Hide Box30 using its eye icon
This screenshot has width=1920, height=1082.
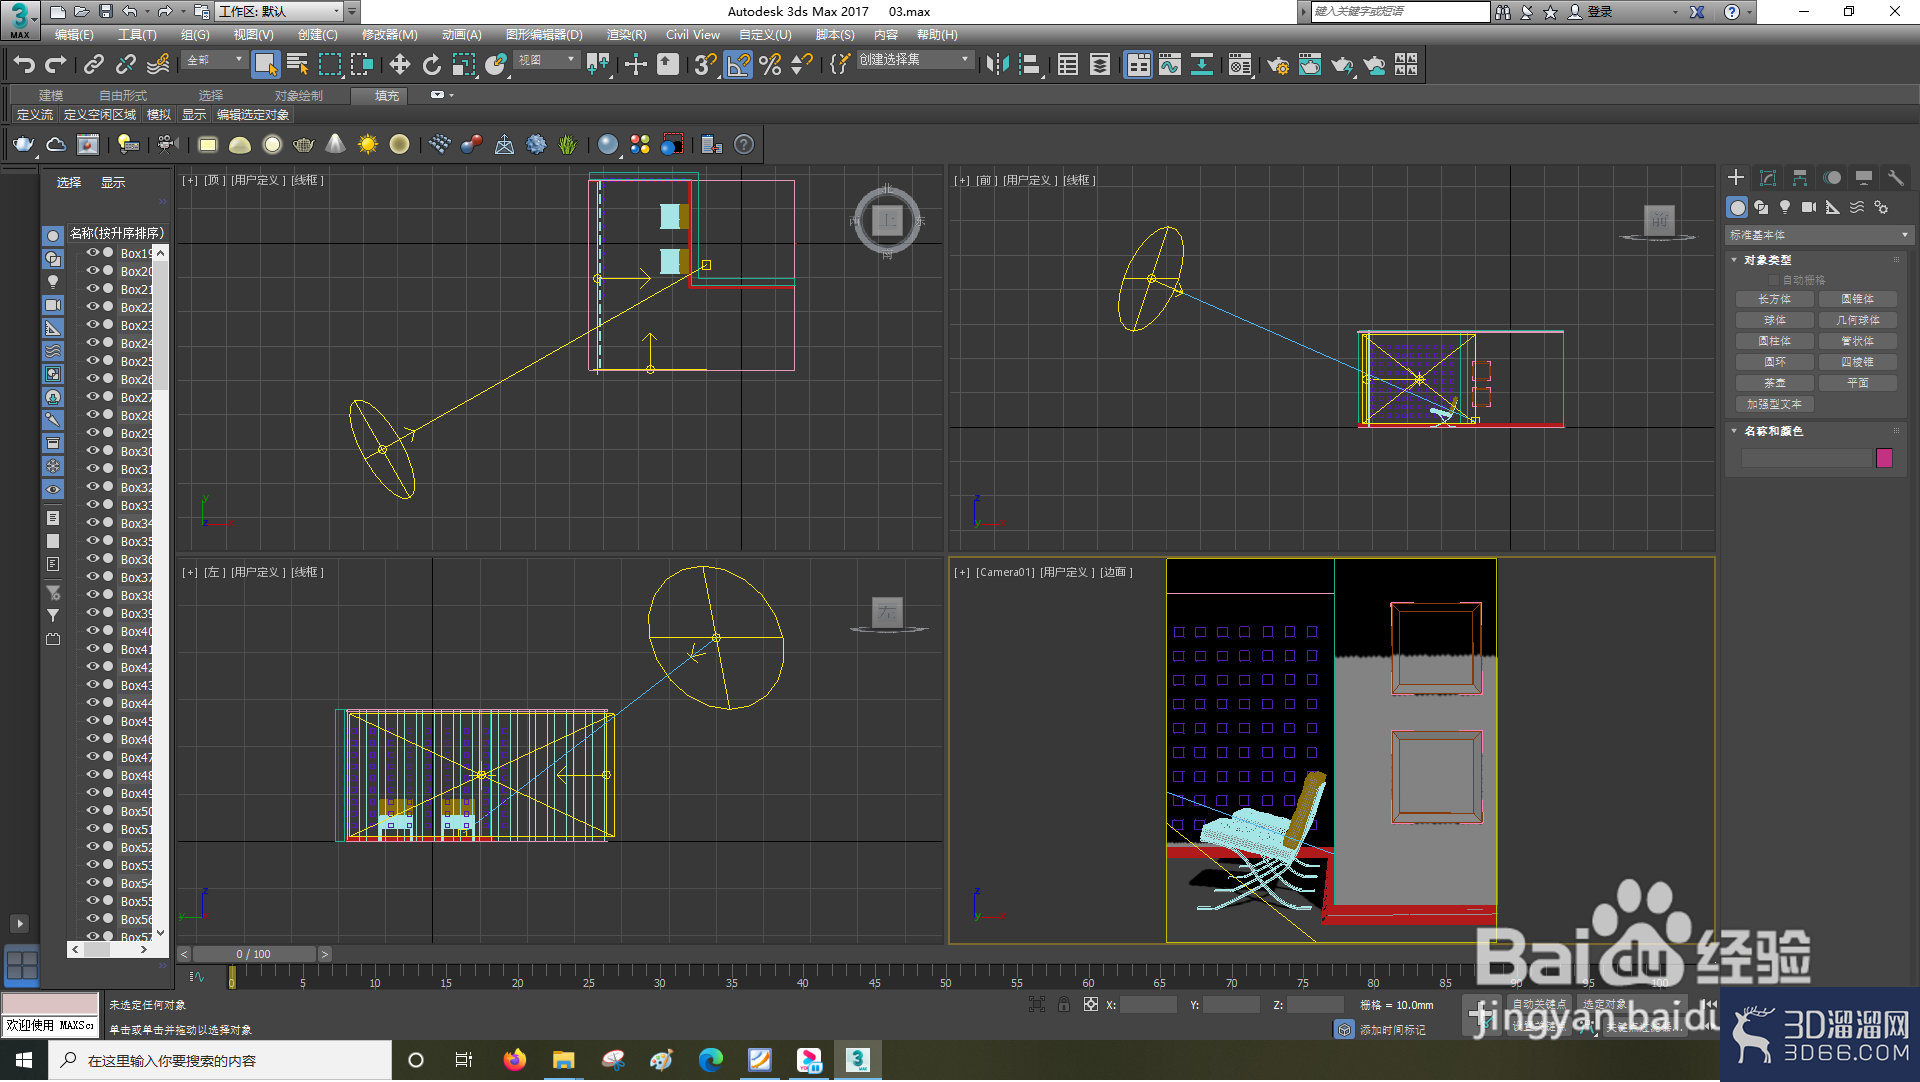[93, 451]
